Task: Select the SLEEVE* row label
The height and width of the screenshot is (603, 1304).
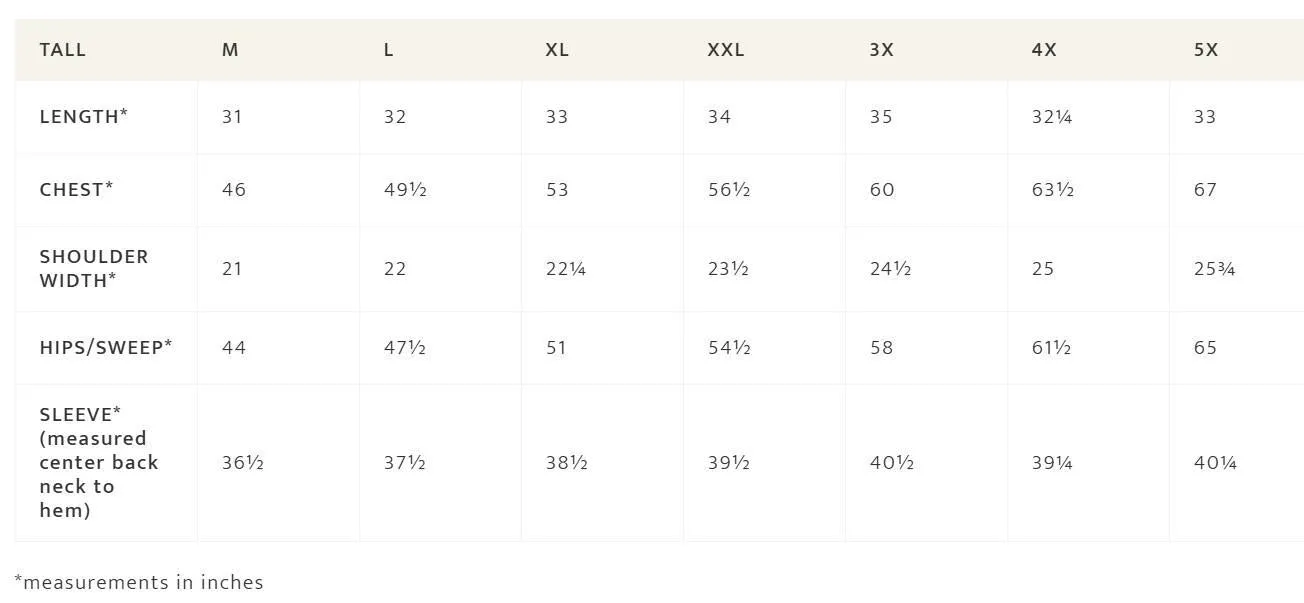Action: [x=99, y=462]
